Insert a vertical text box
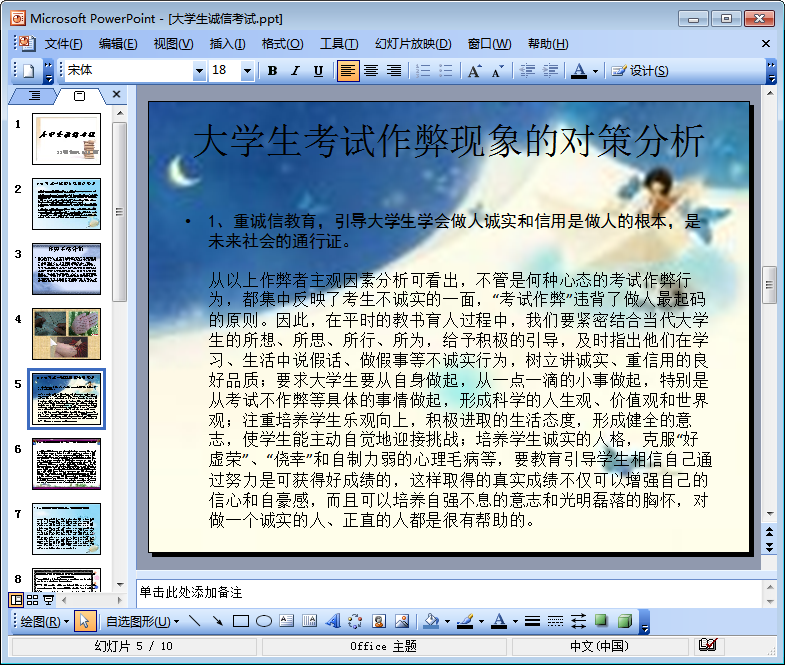The height and width of the screenshot is (665, 785). tap(309, 621)
